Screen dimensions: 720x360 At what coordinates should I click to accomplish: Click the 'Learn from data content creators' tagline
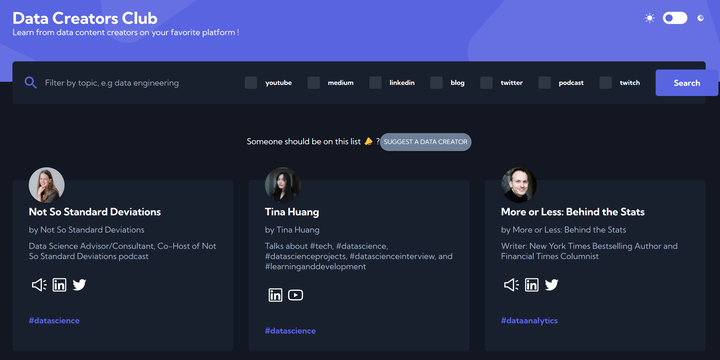pos(125,33)
